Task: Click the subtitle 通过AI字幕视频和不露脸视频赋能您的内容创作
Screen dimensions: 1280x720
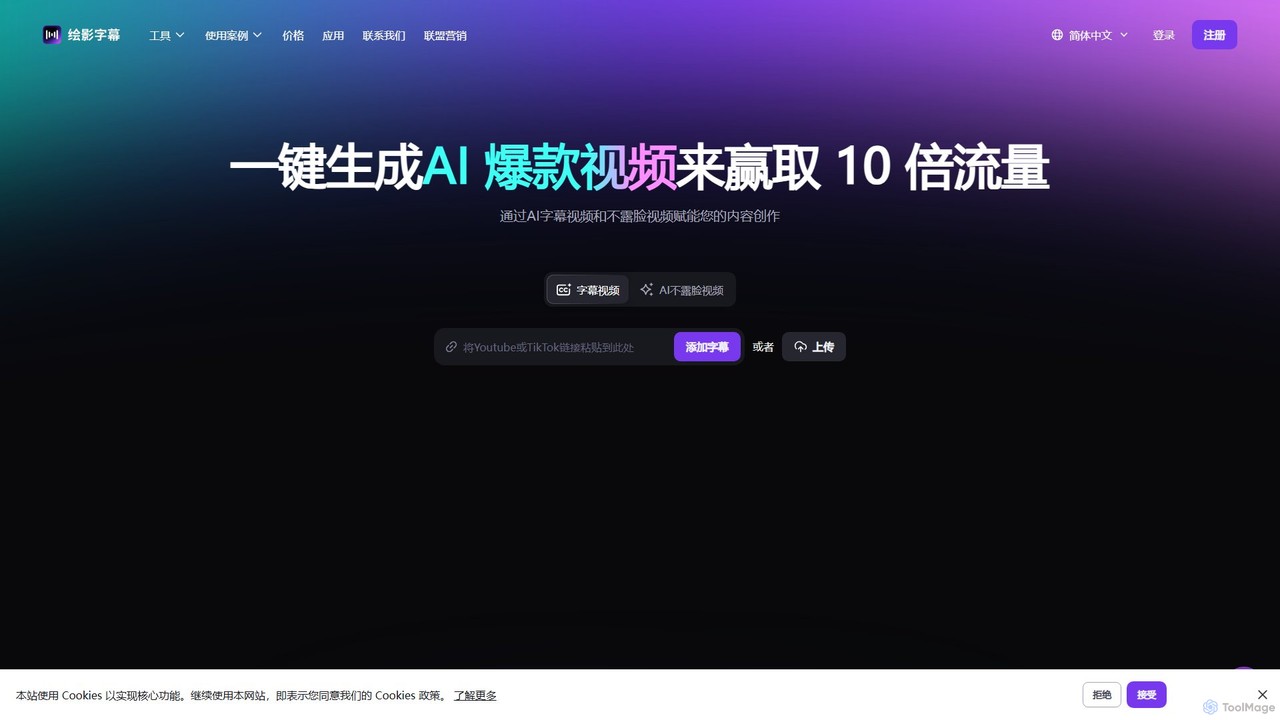Action: 640,216
